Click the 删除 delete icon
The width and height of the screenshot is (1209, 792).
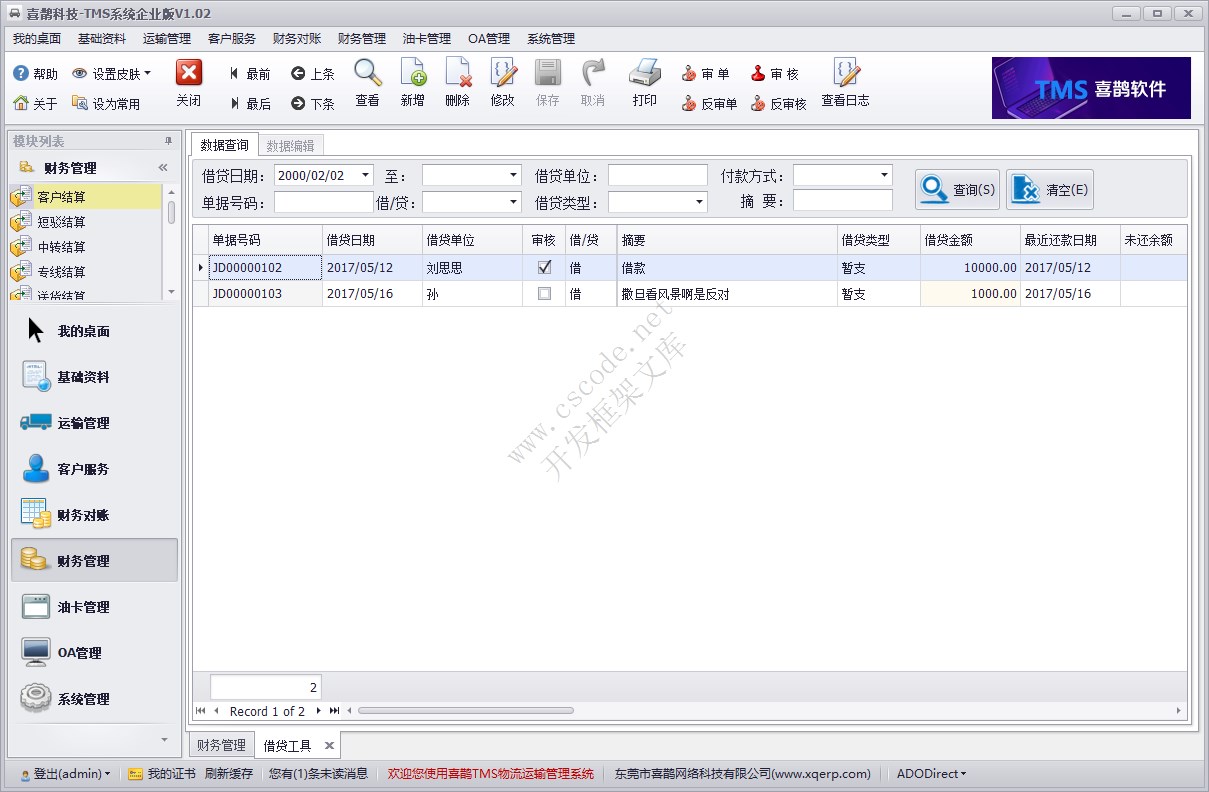click(x=458, y=72)
